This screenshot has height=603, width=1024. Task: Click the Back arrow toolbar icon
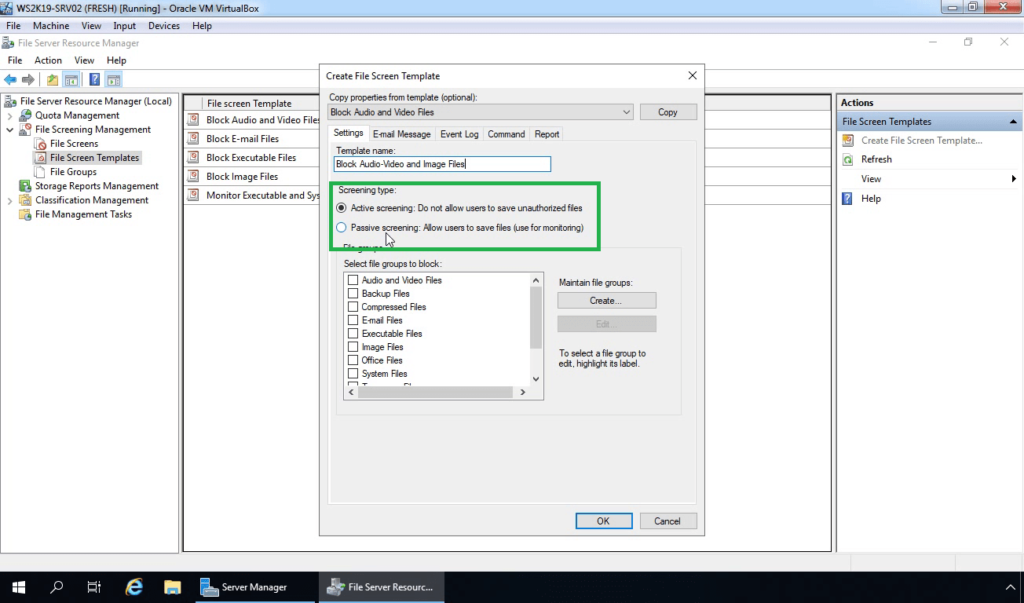click(x=10, y=80)
